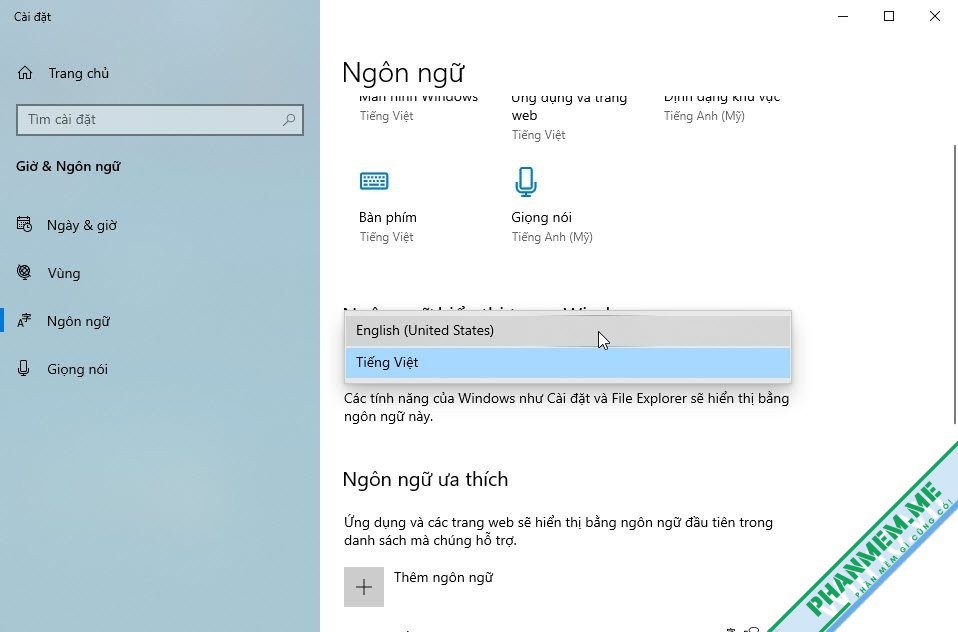Select English (United States) in dropdown
The image size is (958, 632).
pos(568,331)
